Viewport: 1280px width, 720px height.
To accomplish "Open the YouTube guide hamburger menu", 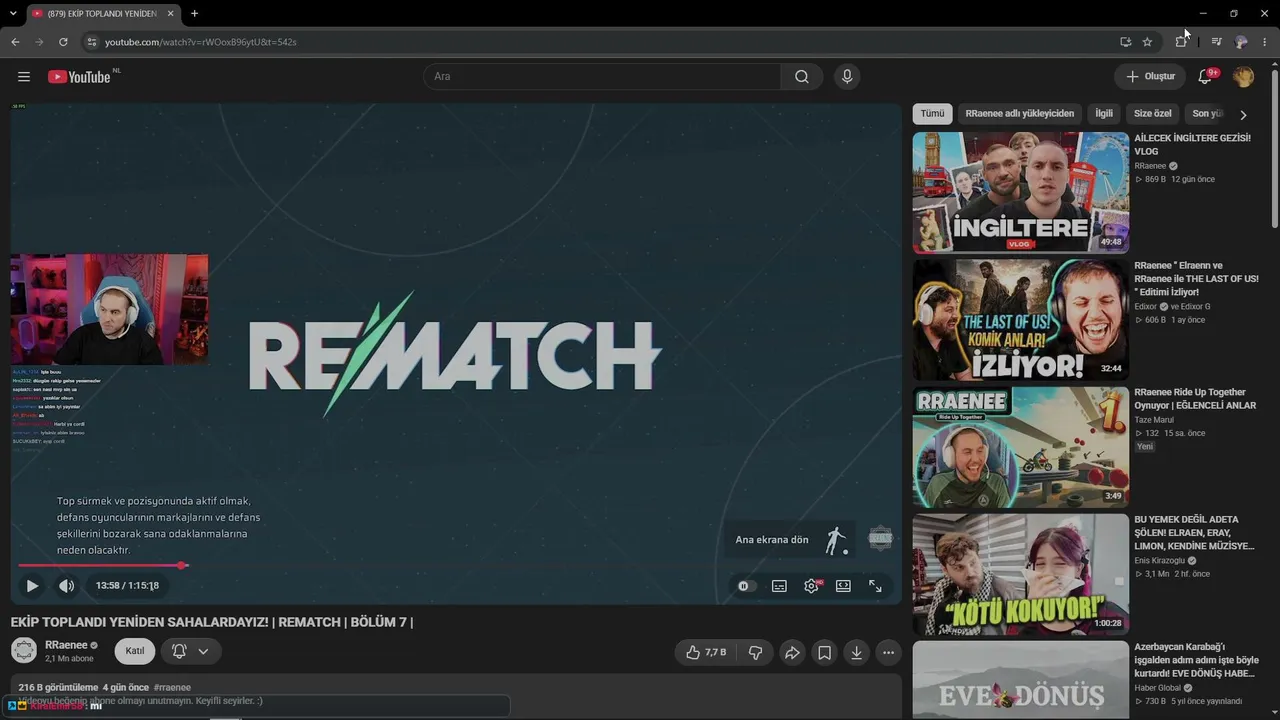I will 24,77.
